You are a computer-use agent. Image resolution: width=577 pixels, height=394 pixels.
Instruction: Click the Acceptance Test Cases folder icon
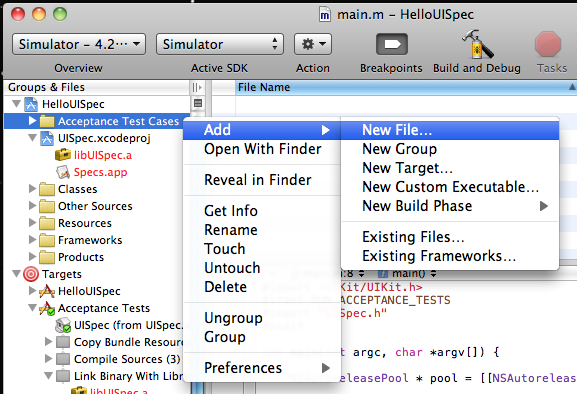(47, 121)
